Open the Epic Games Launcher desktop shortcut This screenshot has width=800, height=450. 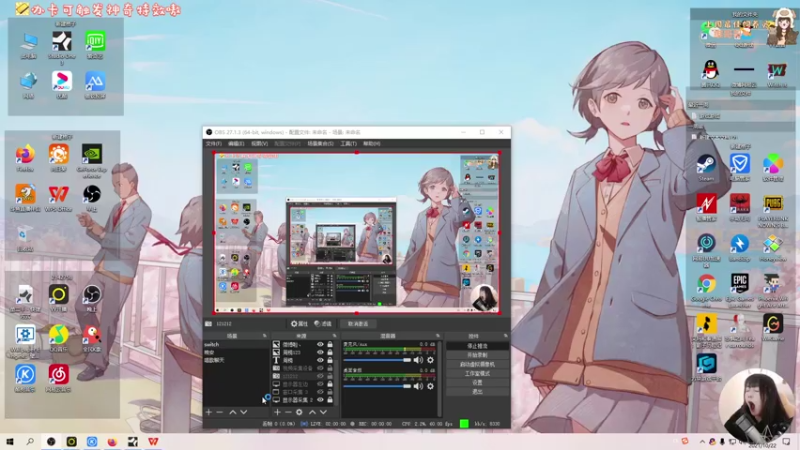(740, 290)
